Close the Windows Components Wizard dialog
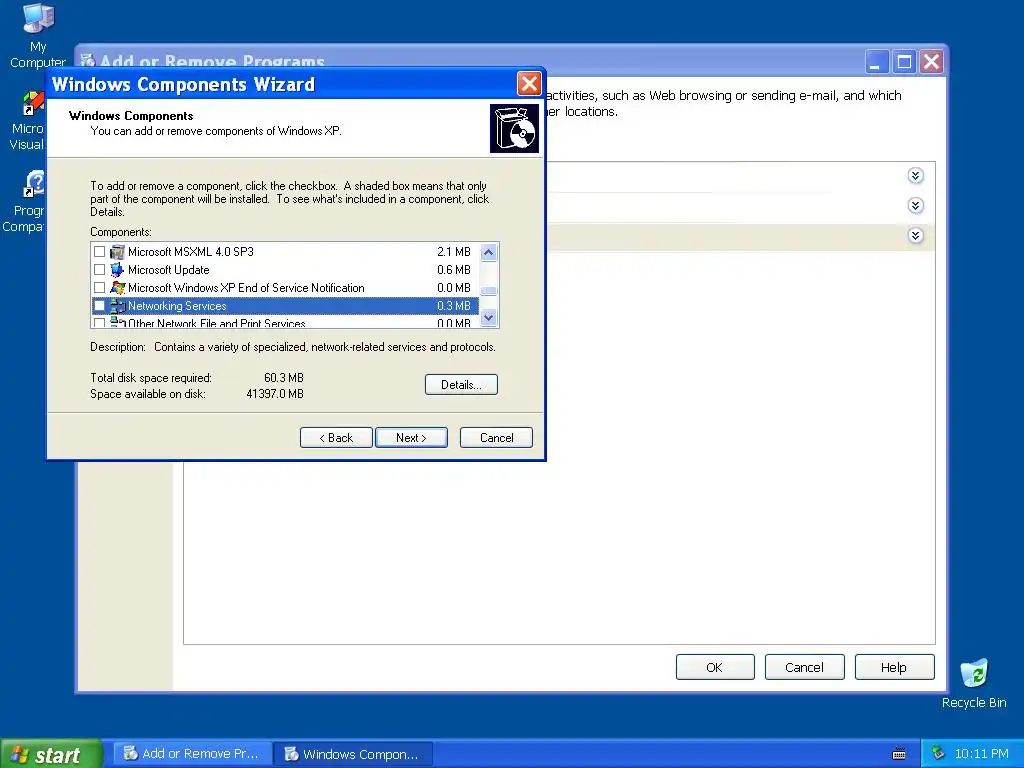Image resolution: width=1024 pixels, height=768 pixels. [529, 84]
